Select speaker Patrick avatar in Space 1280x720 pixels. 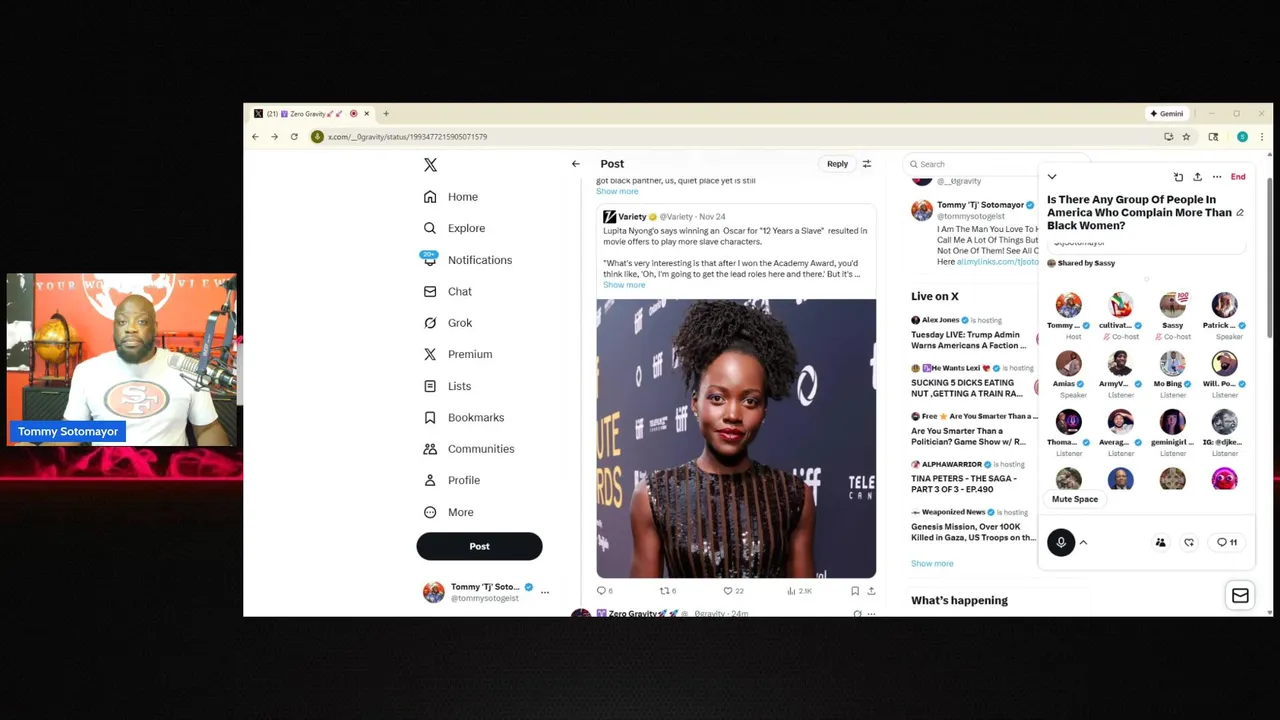[1224, 305]
